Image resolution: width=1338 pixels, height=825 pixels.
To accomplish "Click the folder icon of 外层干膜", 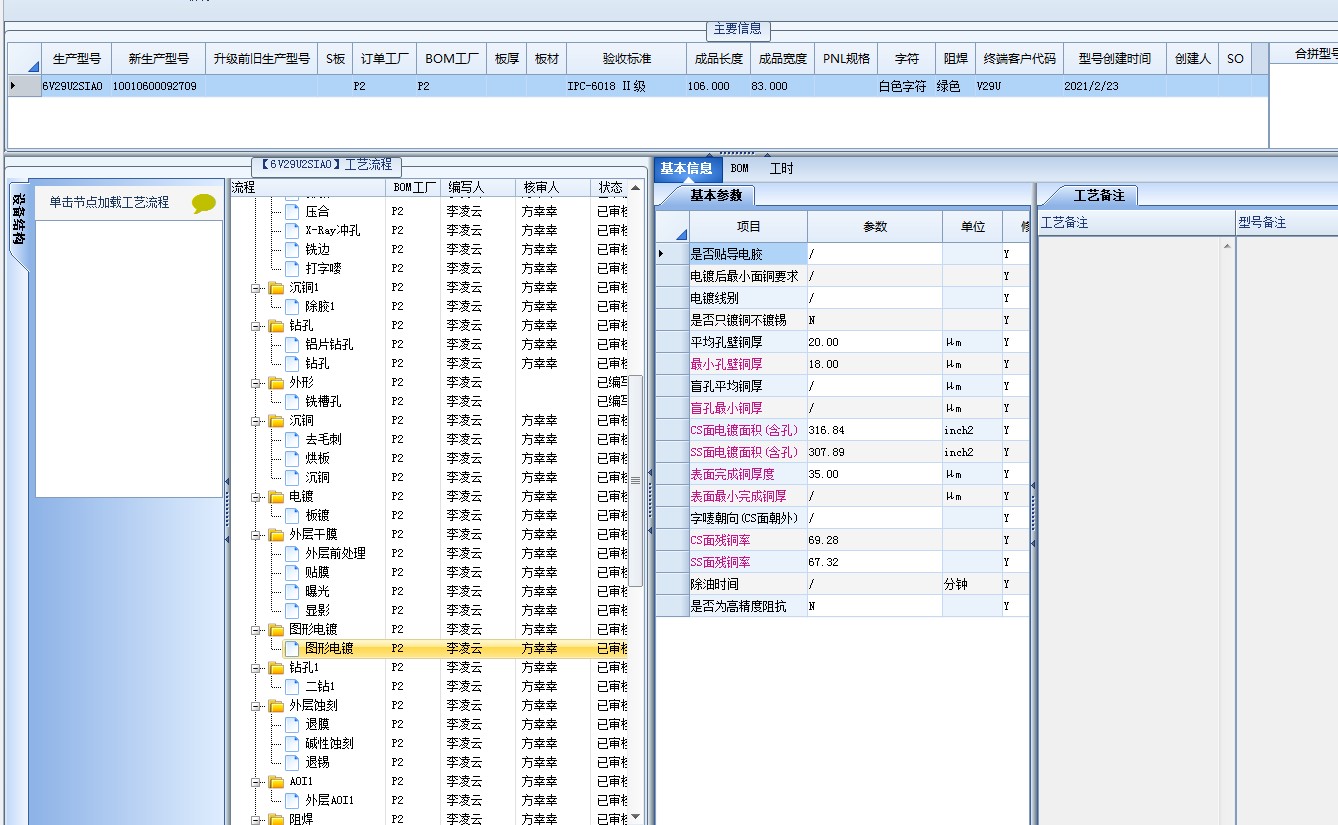I will (276, 535).
